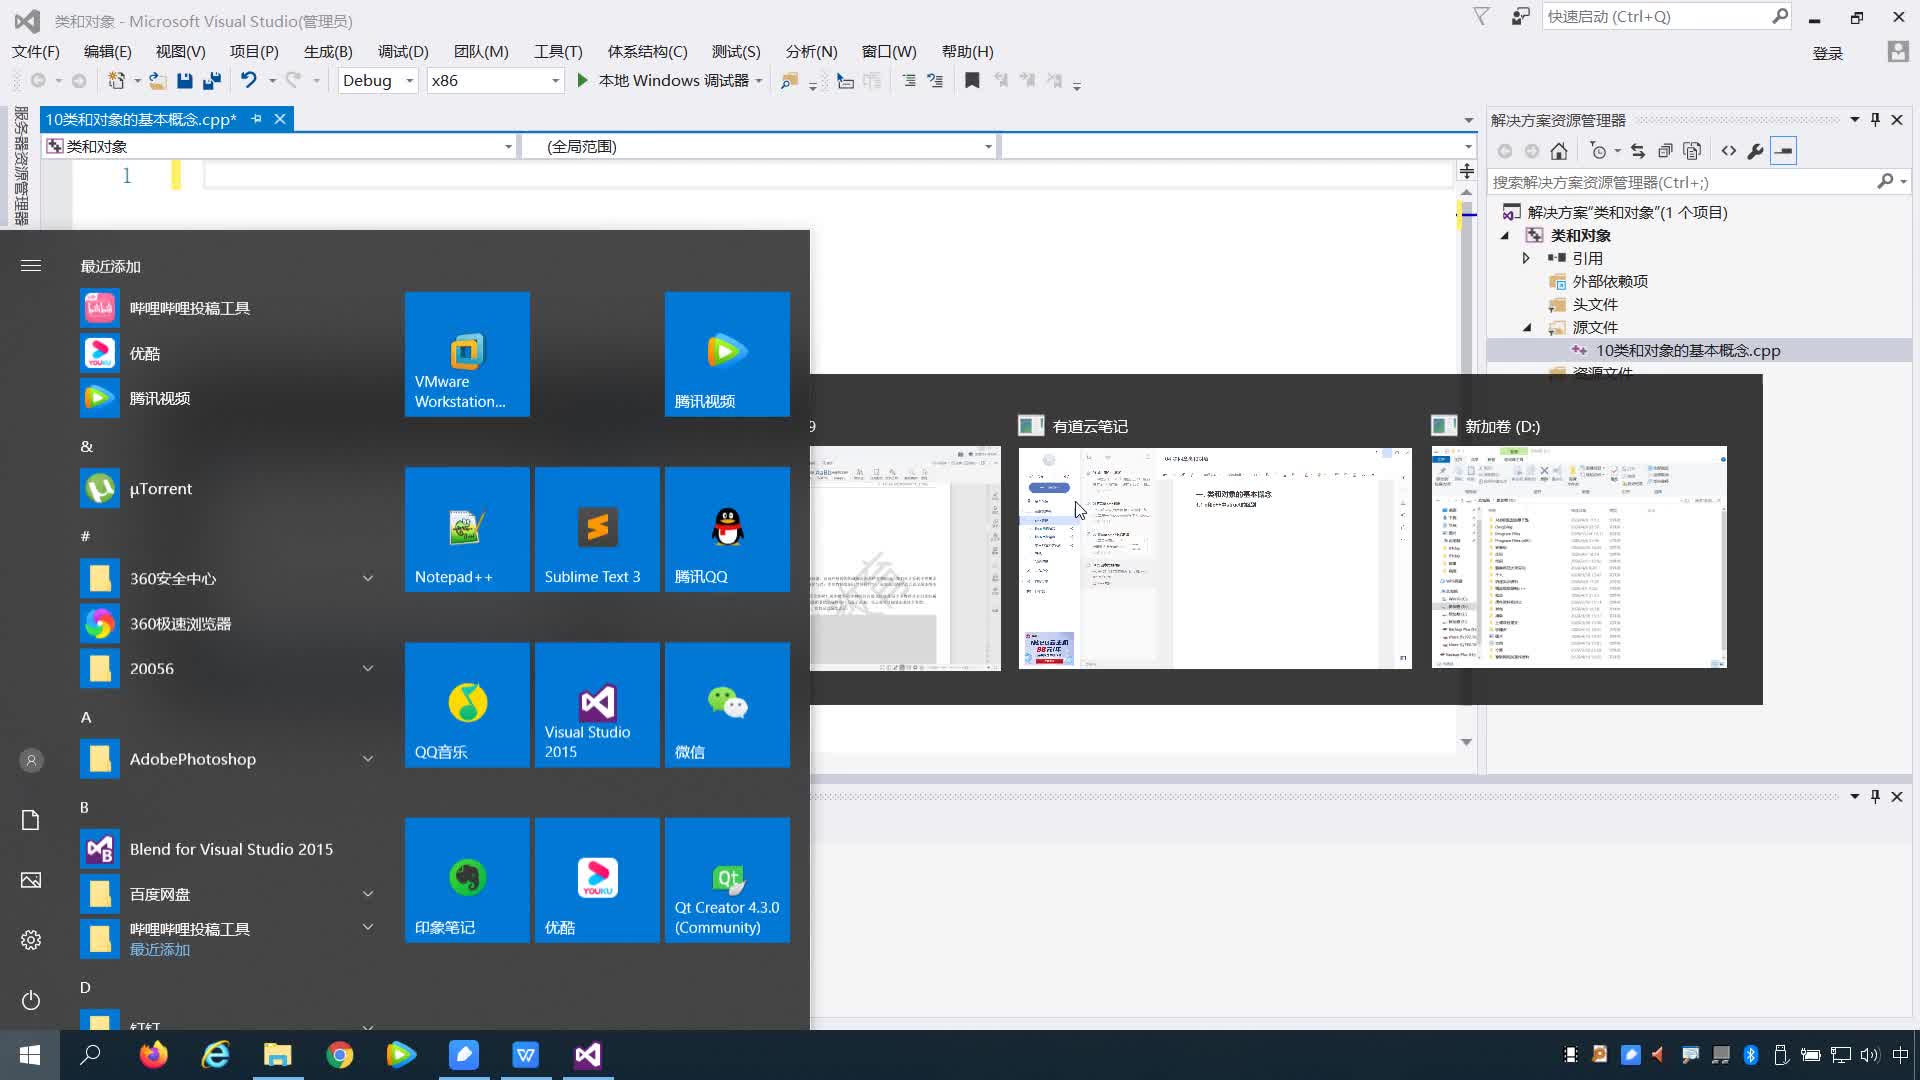Click 登录 sign-in link
Viewport: 1920px width, 1080px height.
coord(1828,53)
